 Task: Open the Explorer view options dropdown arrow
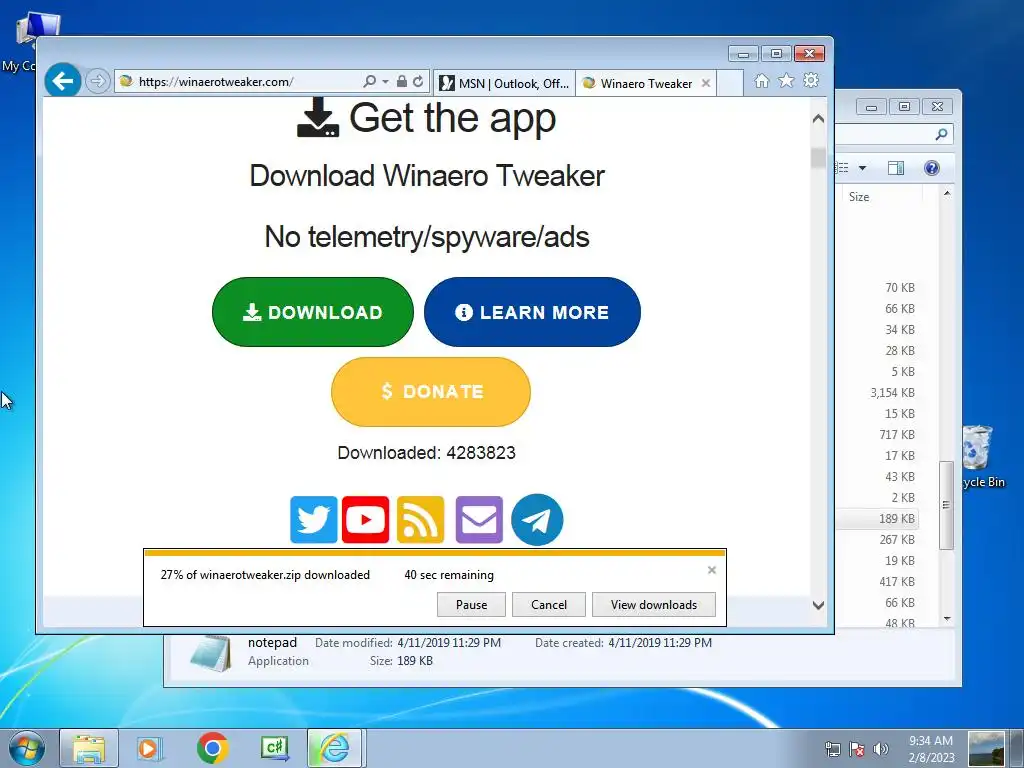tap(862, 168)
